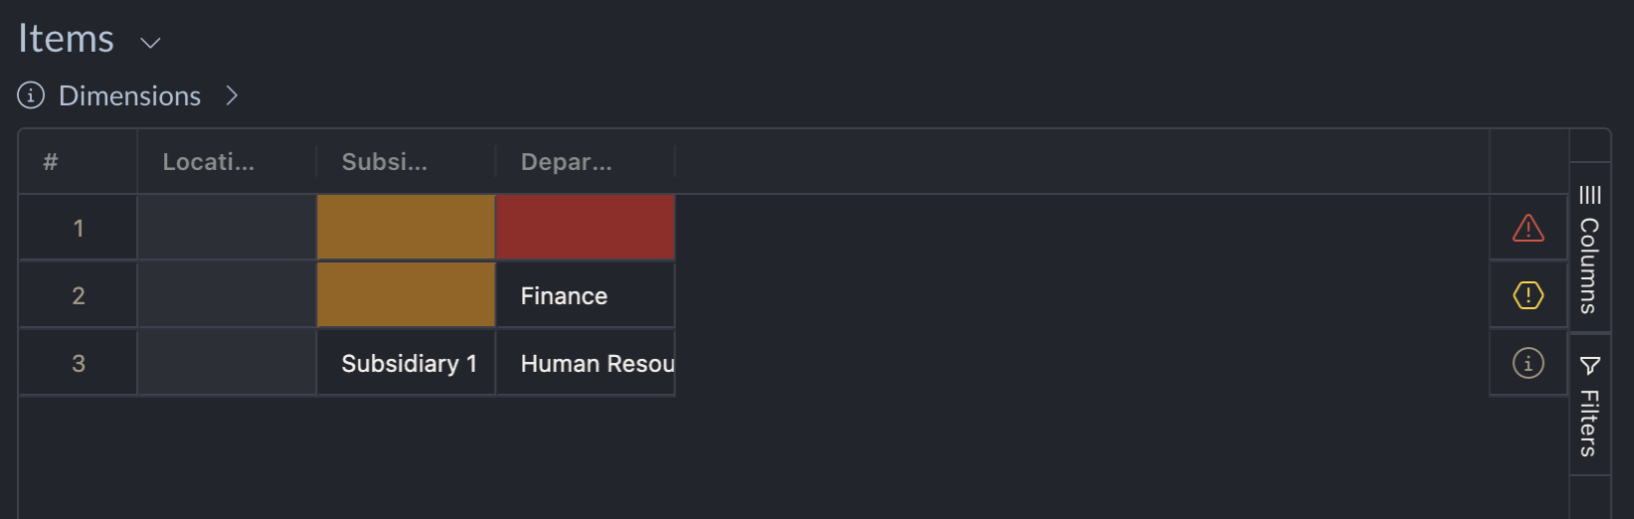Viewport: 1634px width, 519px height.
Task: Select the orange Subsidiary cell in row 2
Action: coord(406,295)
